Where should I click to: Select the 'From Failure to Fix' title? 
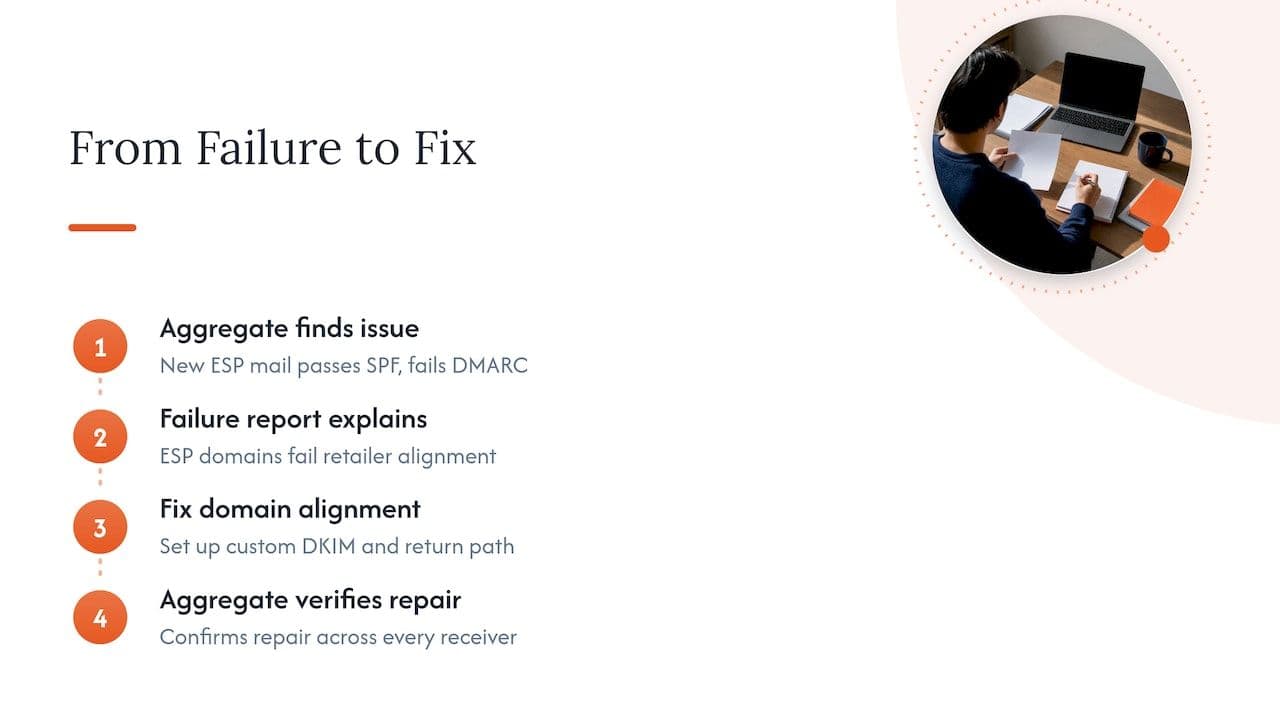272,148
